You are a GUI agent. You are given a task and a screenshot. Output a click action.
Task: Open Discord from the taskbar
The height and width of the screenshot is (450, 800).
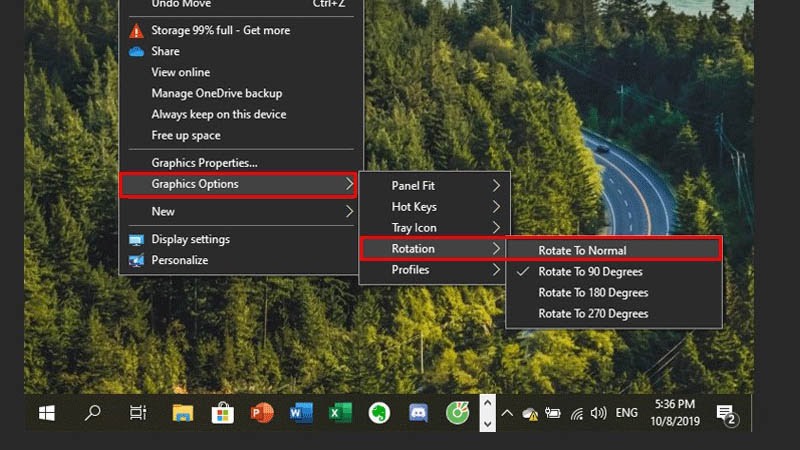pyautogui.click(x=418, y=412)
